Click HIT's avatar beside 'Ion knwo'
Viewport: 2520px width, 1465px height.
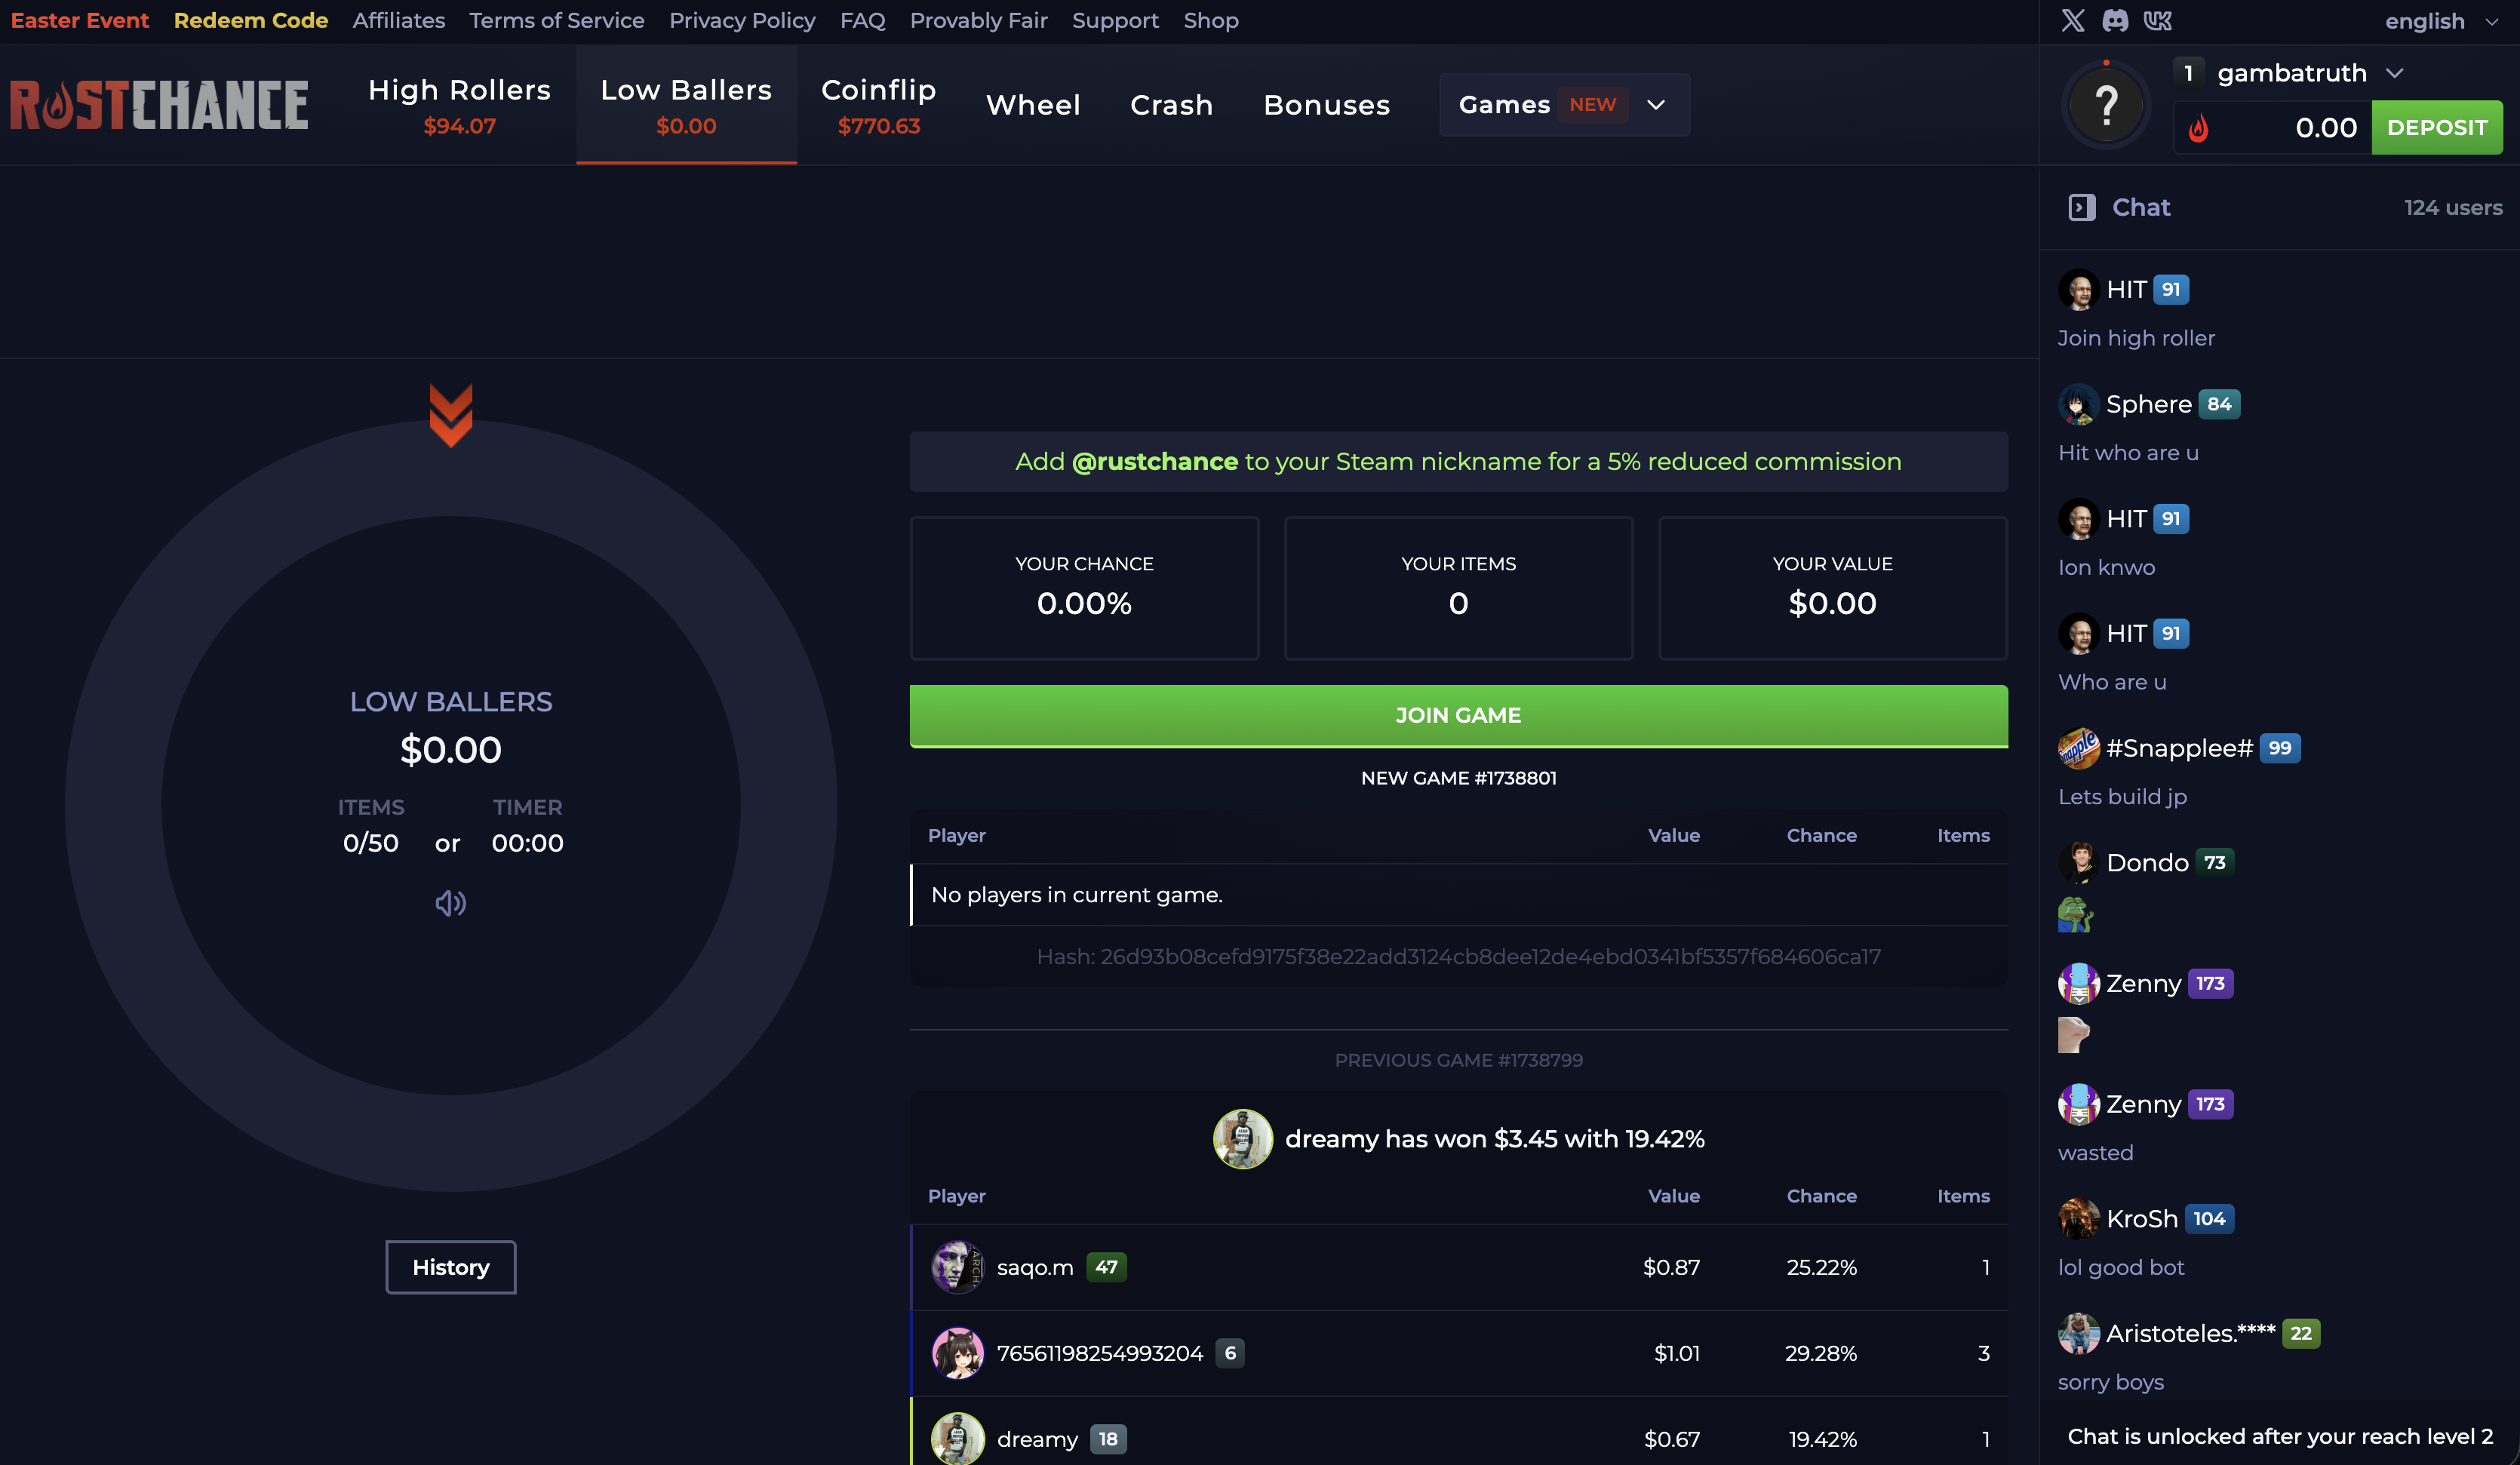[2079, 519]
